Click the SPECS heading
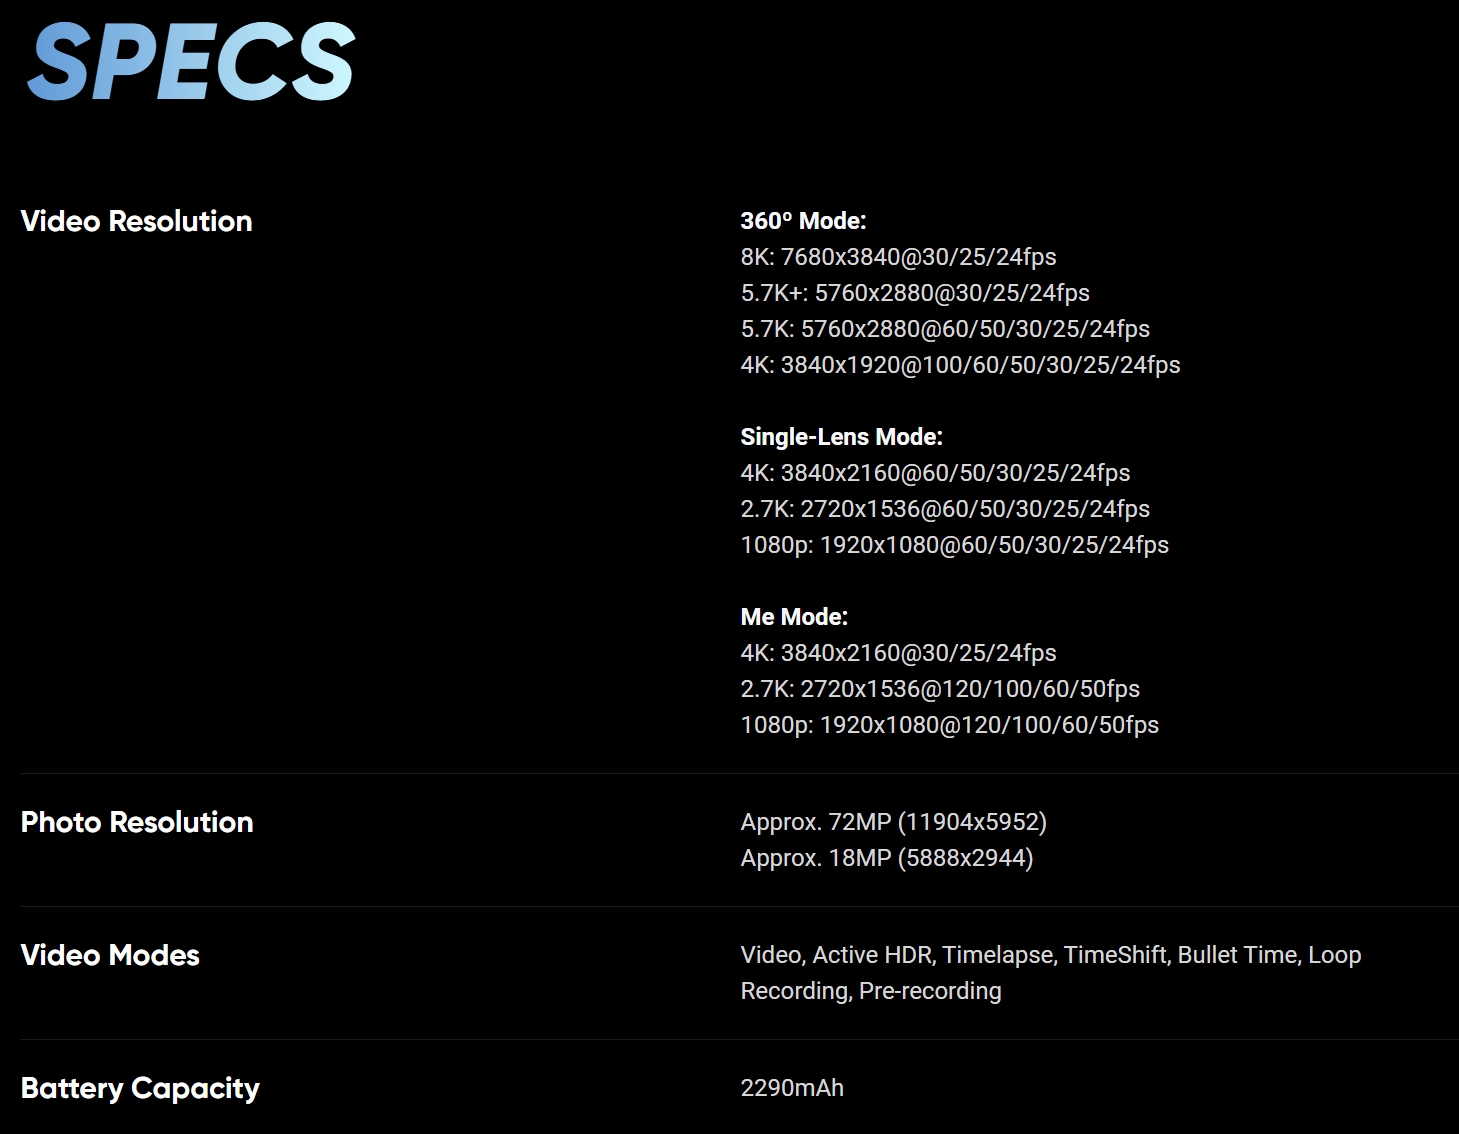Screen dimensions: 1459x1134 click(x=191, y=62)
